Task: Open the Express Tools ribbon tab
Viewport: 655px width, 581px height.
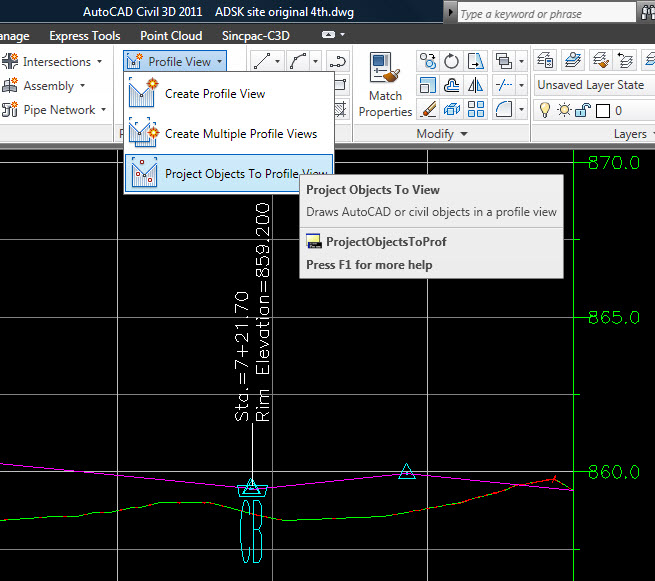Action: 85,36
